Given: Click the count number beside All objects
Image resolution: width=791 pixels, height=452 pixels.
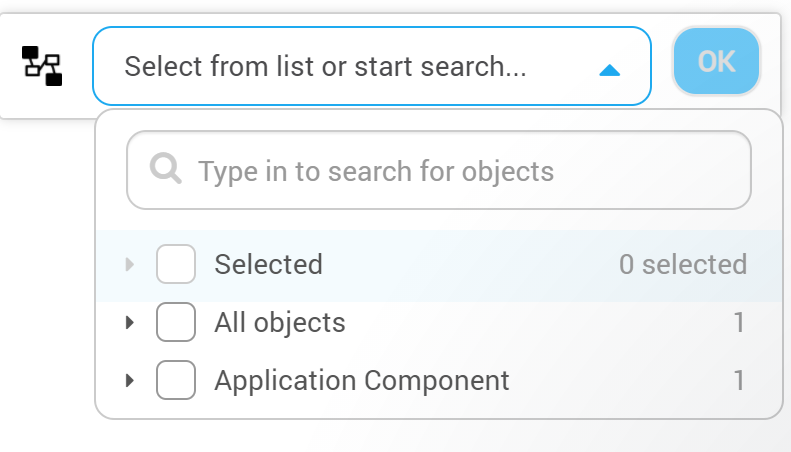Looking at the screenshot, I should (x=739, y=322).
